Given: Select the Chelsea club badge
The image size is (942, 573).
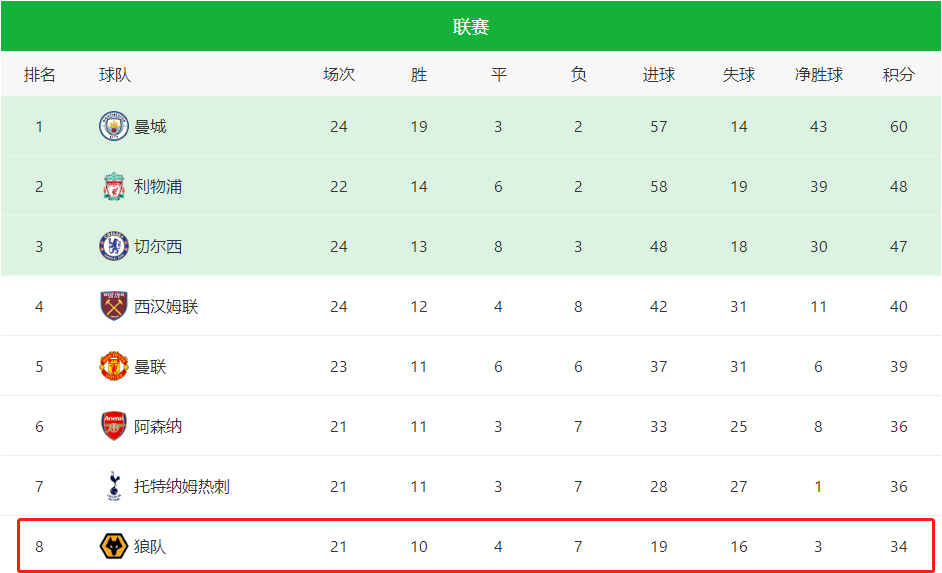Looking at the screenshot, I should point(114,246).
